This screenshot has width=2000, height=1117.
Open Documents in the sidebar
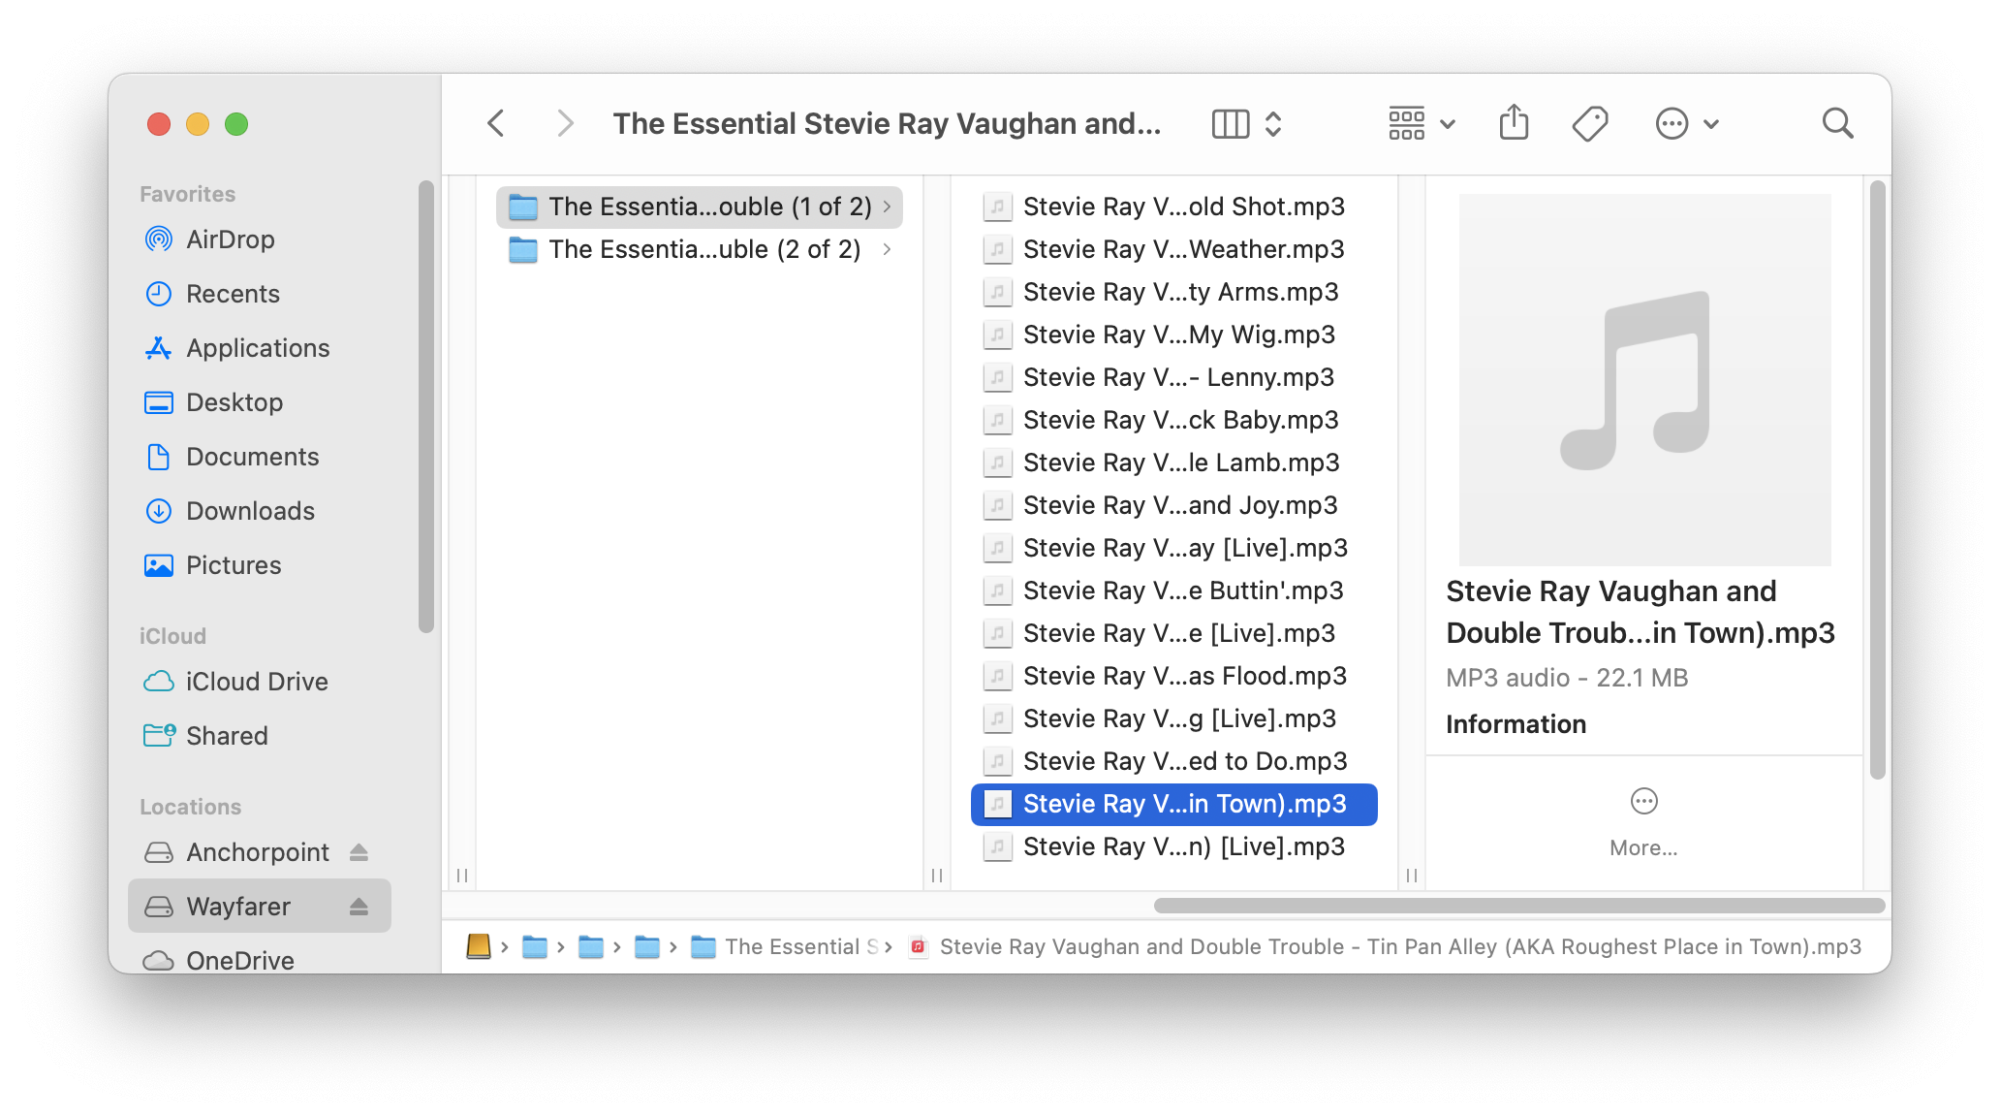(258, 456)
